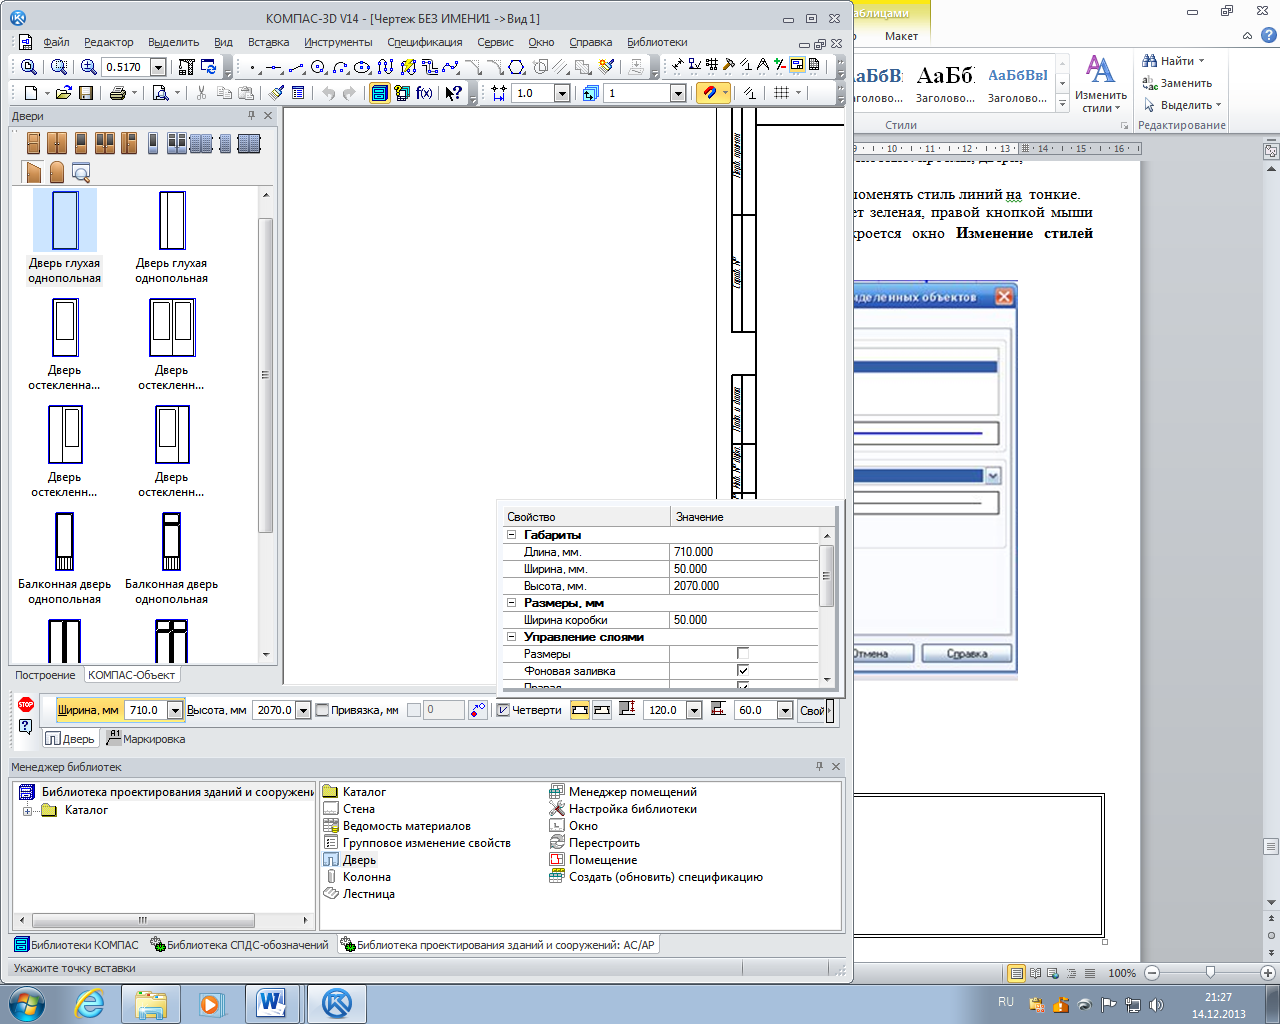Print the document with printer icon
This screenshot has width=1280, height=1024.
[118, 93]
